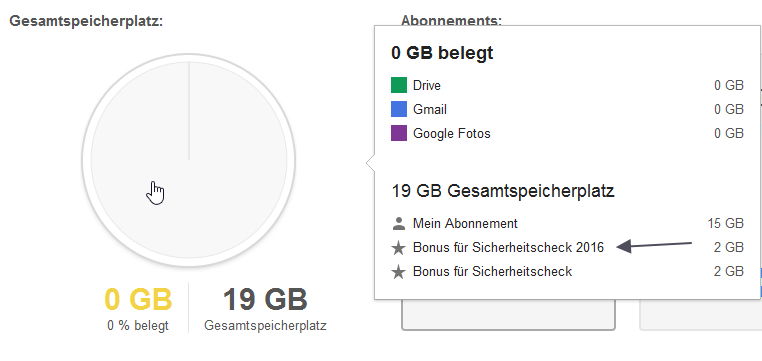Image resolution: width=762 pixels, height=361 pixels.
Task: Click the 19 GB total value below chart
Action: click(265, 299)
